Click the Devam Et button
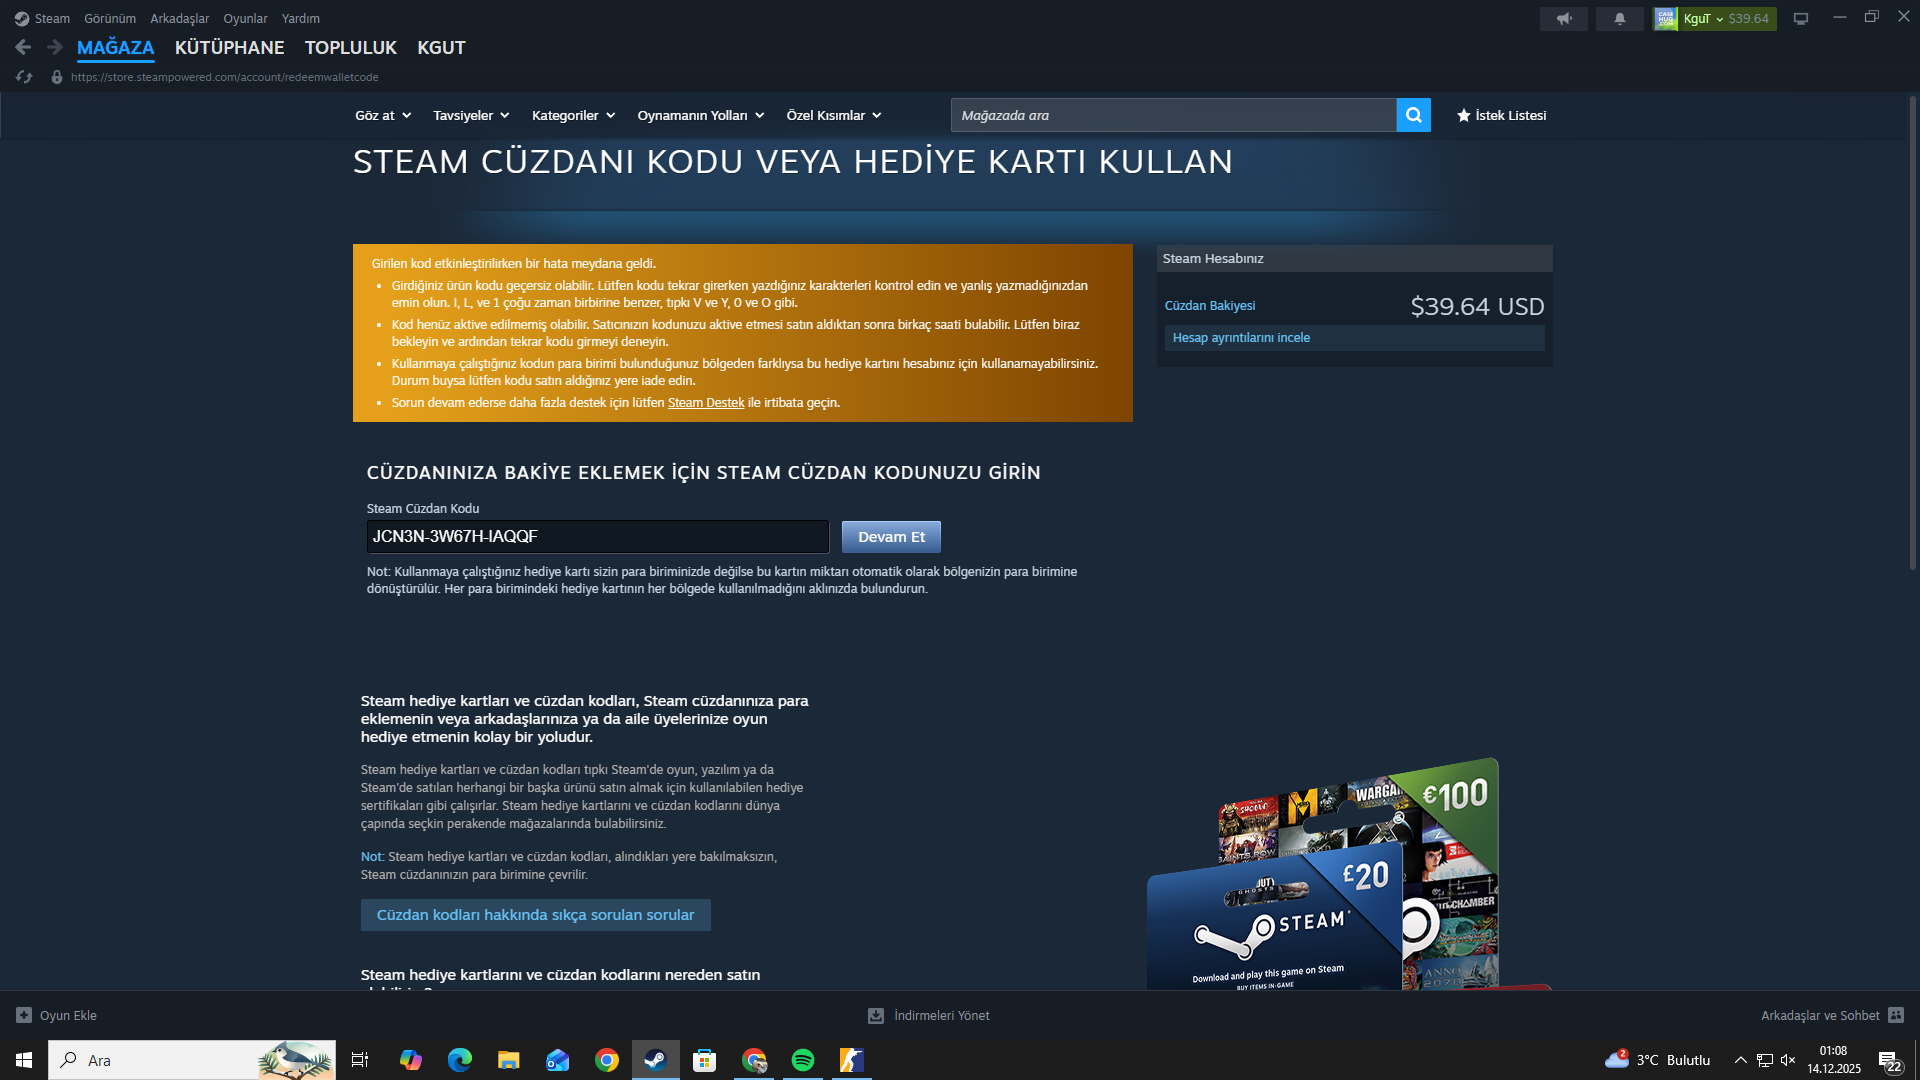This screenshot has width=1920, height=1080. point(891,537)
